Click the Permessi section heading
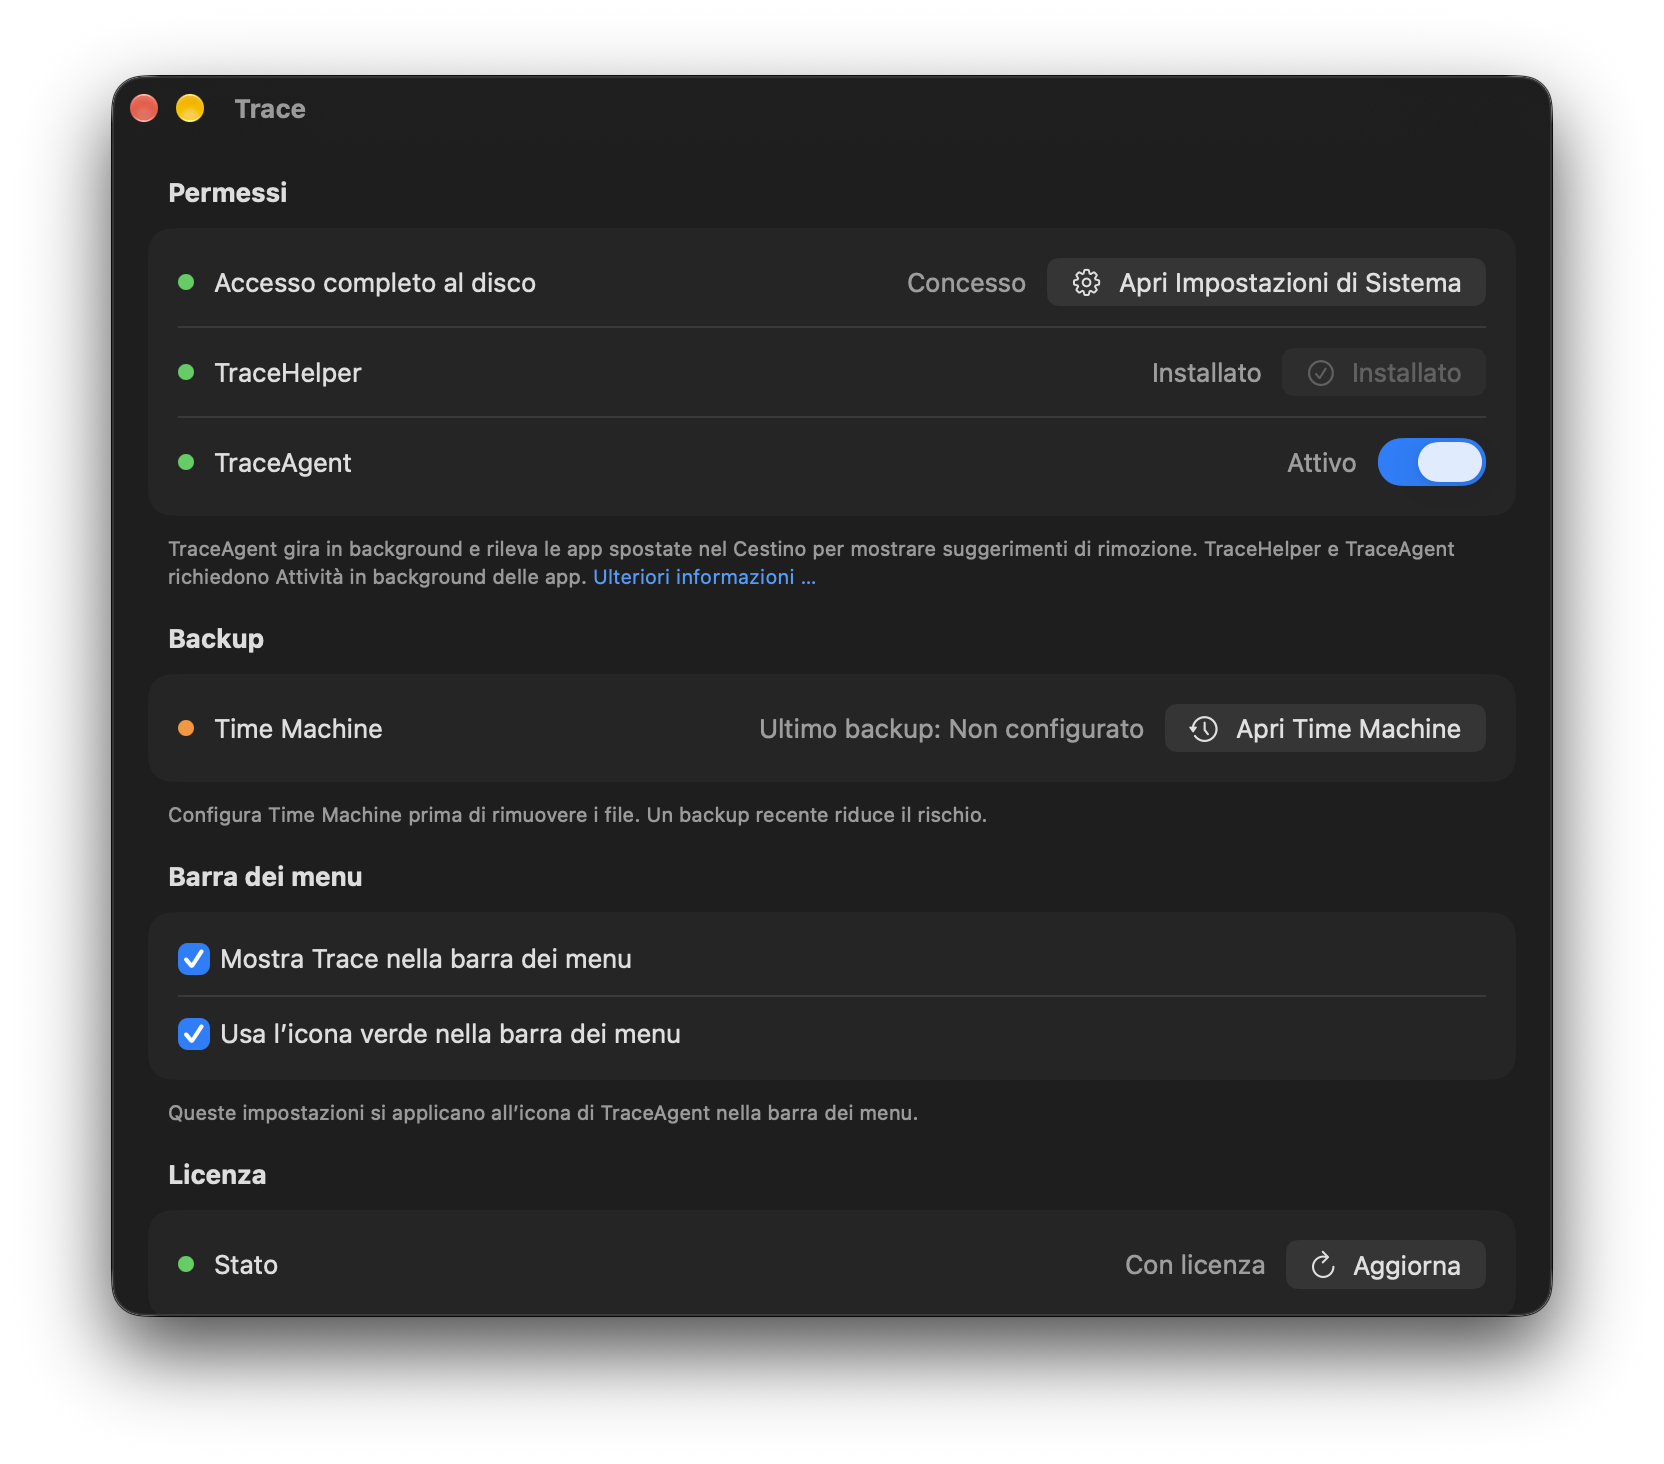 [227, 193]
